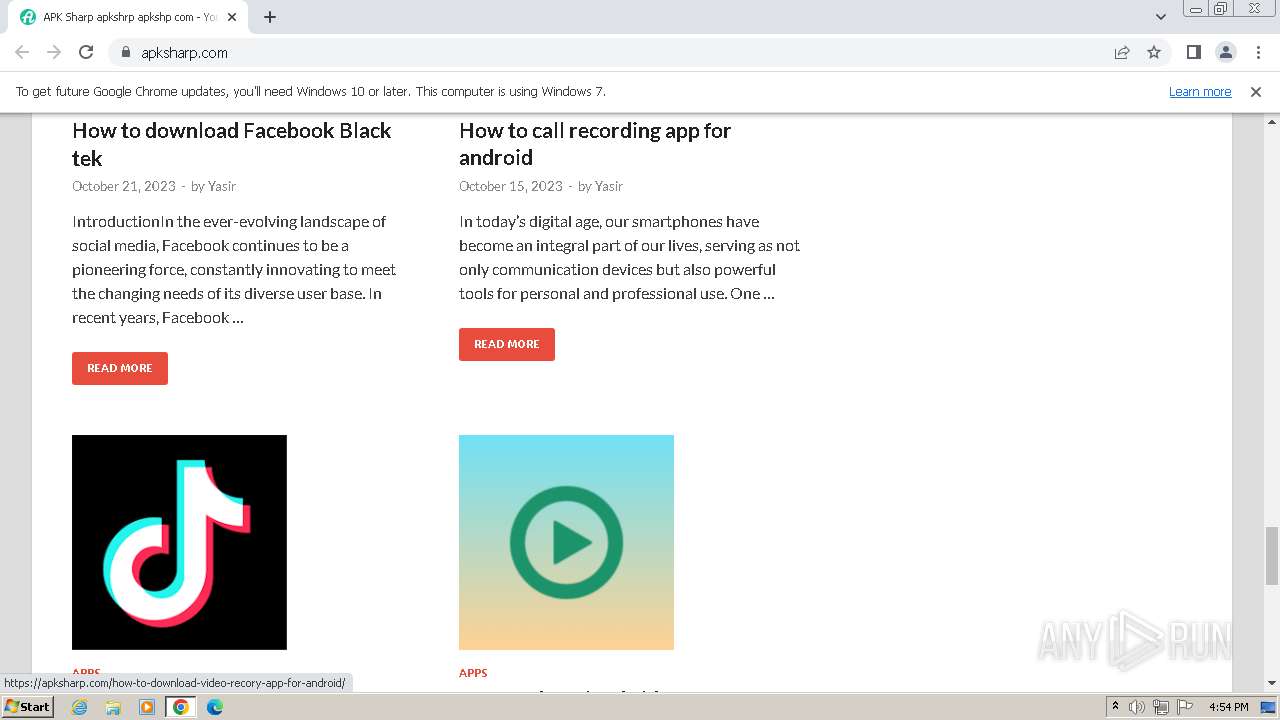Expand the tab search dropdown arrow
Image resolution: width=1280 pixels, height=720 pixels.
tap(1160, 17)
